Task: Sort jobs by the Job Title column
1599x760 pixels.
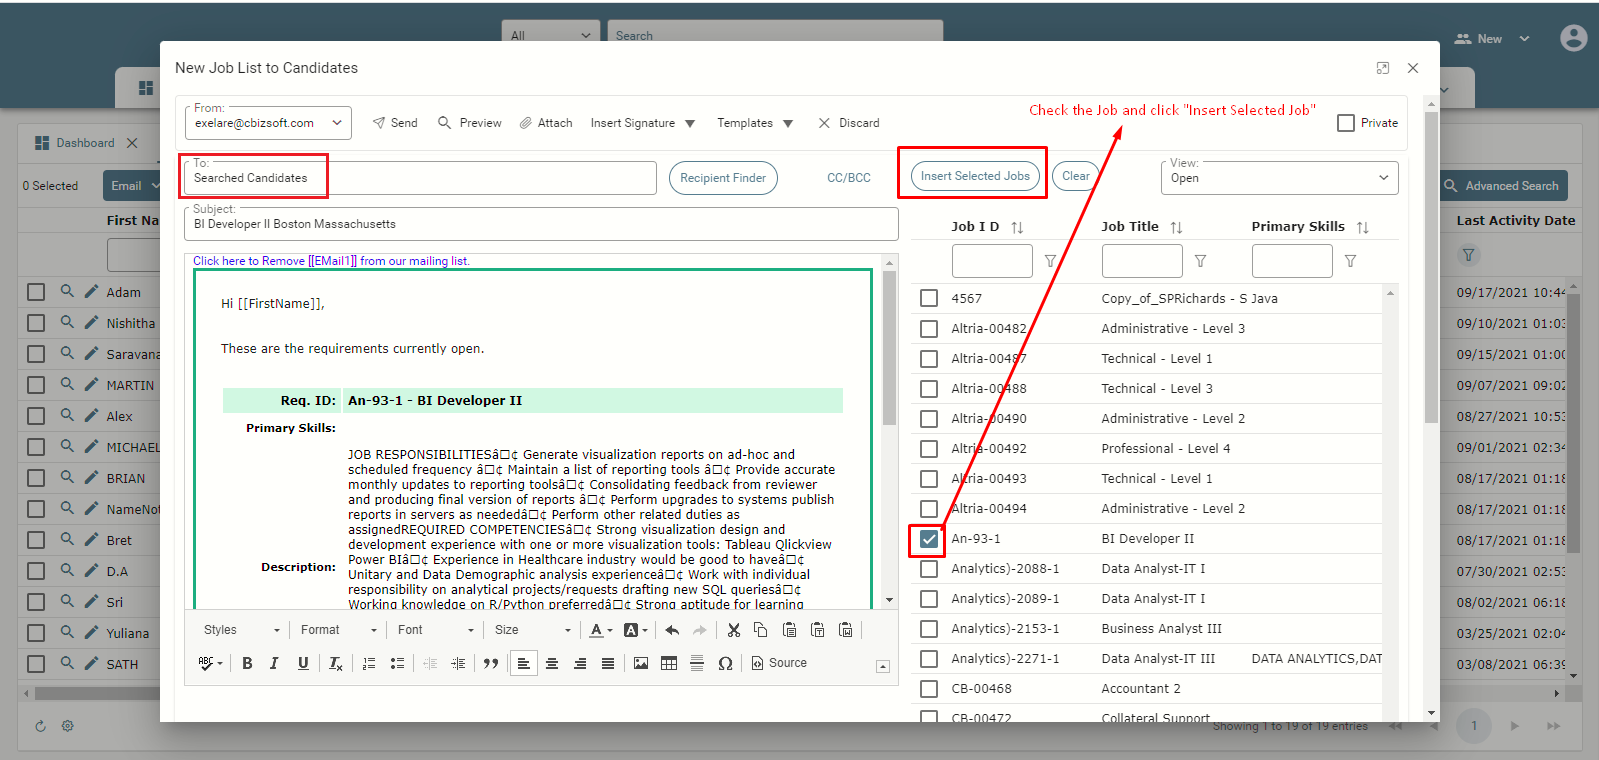Action: point(1176,227)
